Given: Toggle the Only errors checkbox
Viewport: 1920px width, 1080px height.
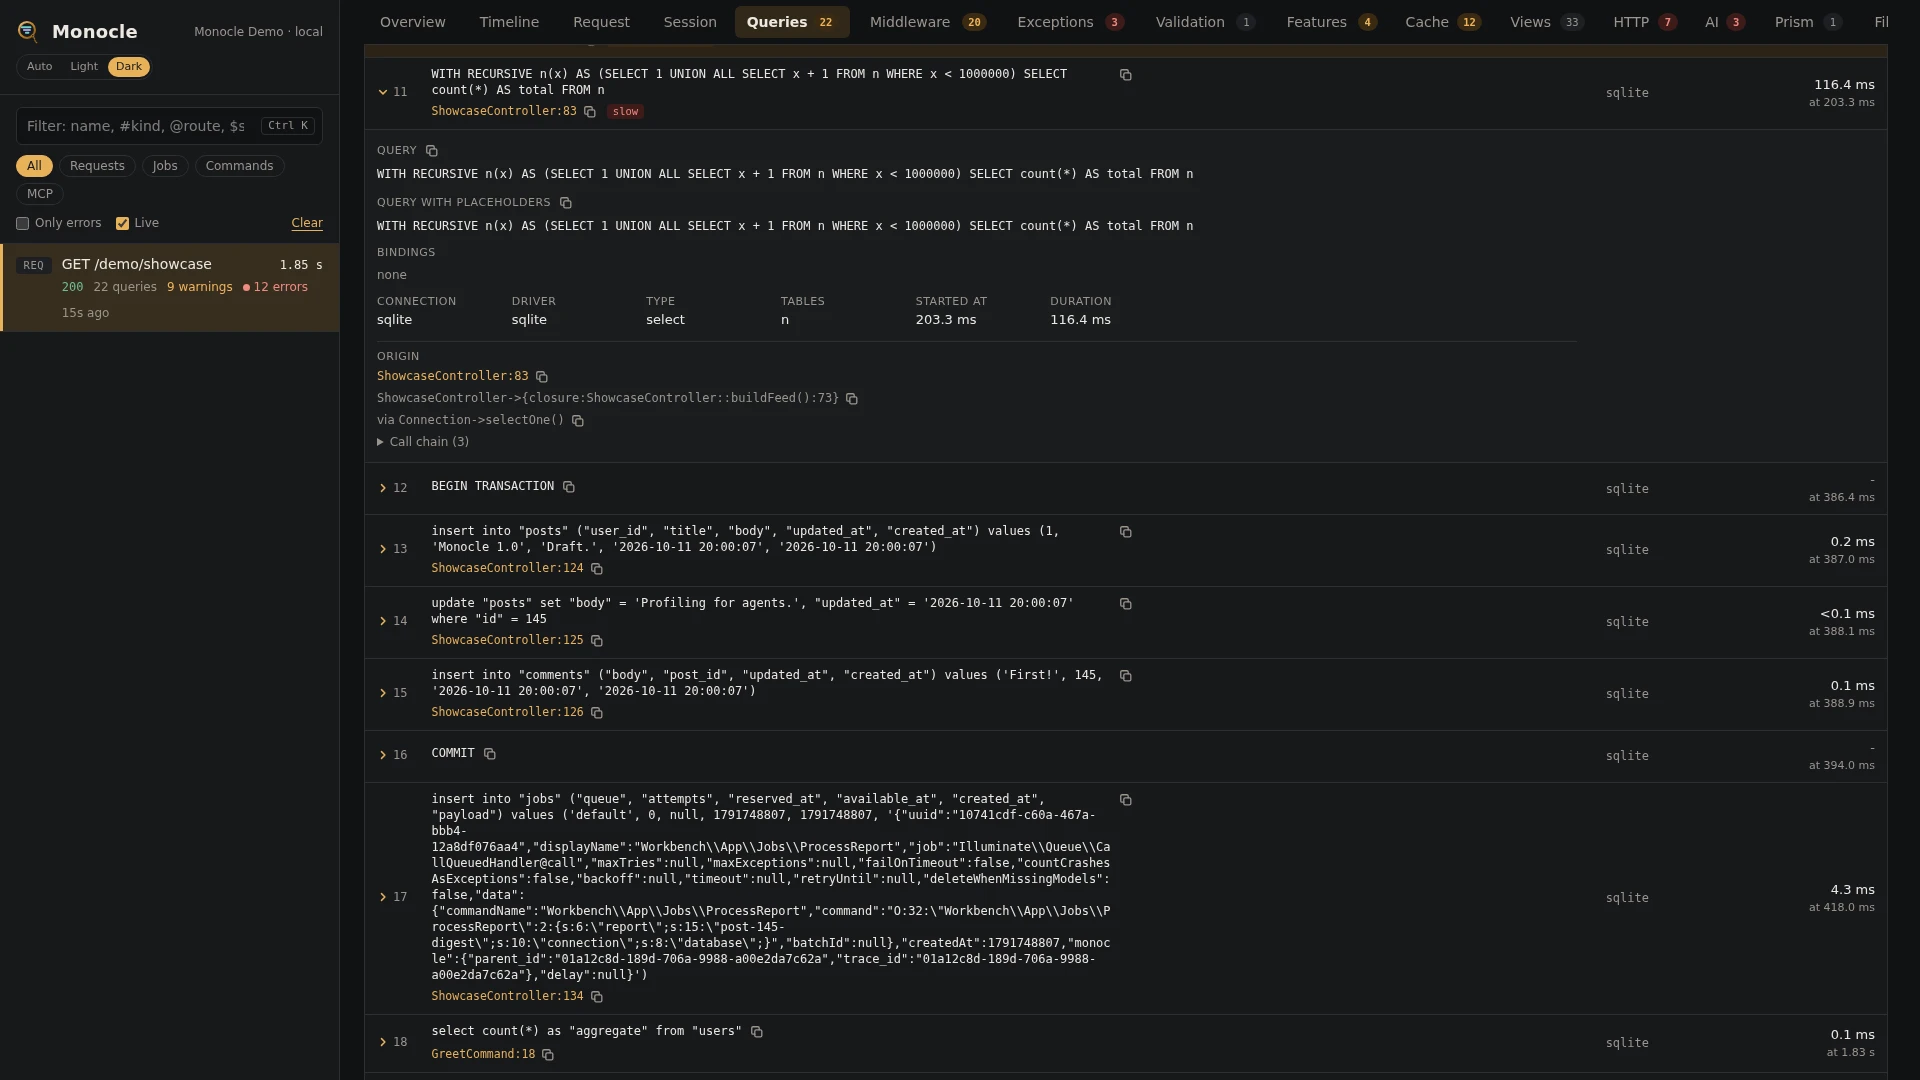Looking at the screenshot, I should click(x=22, y=224).
